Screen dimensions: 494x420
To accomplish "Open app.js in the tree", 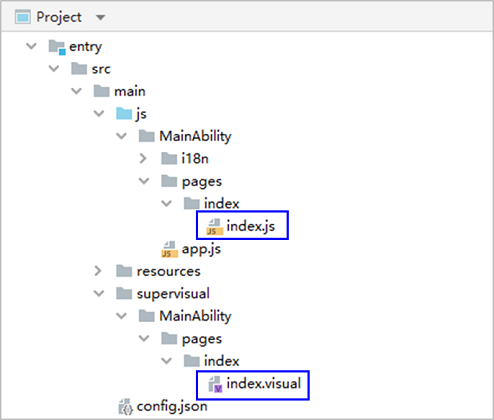I will [201, 249].
